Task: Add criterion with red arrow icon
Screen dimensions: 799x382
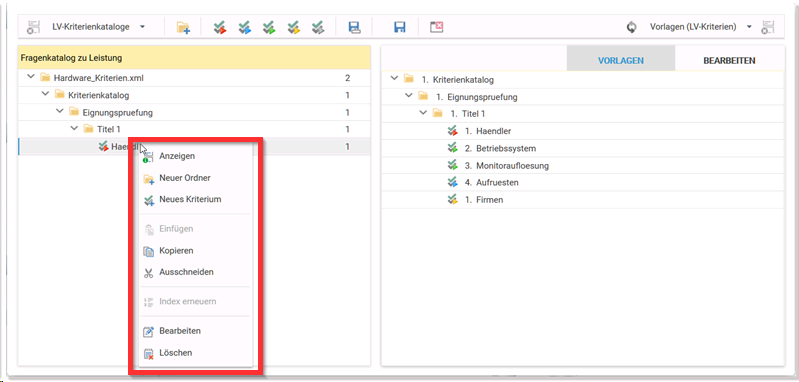Action: tap(220, 28)
